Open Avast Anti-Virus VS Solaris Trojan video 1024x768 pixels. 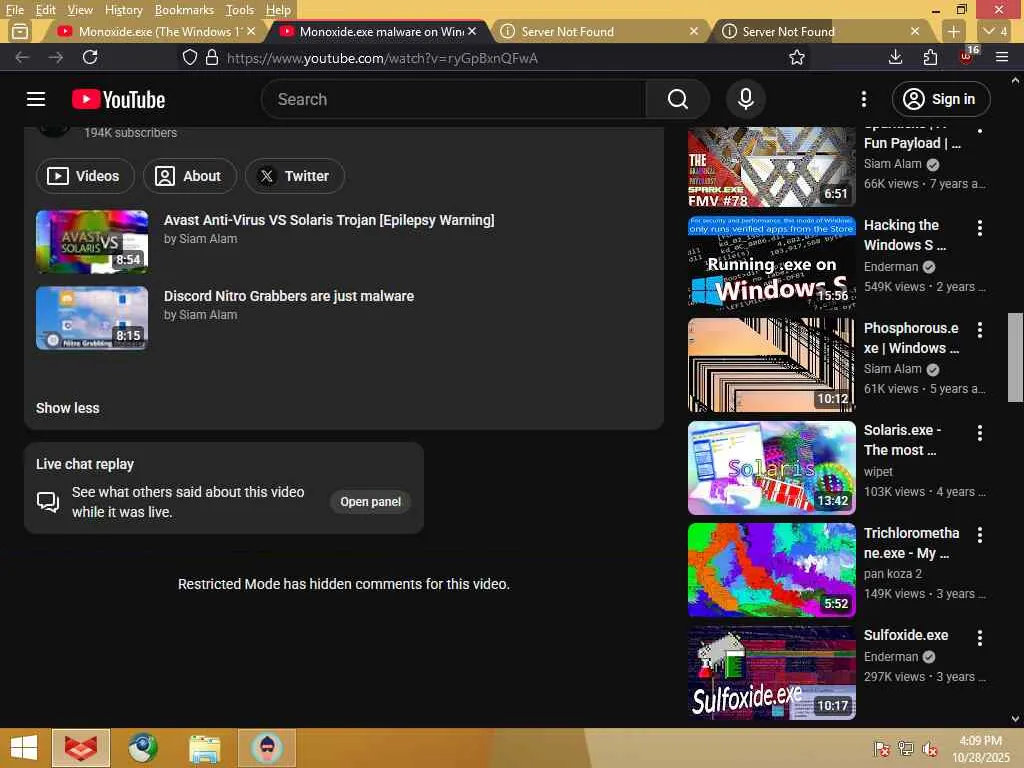click(x=328, y=220)
